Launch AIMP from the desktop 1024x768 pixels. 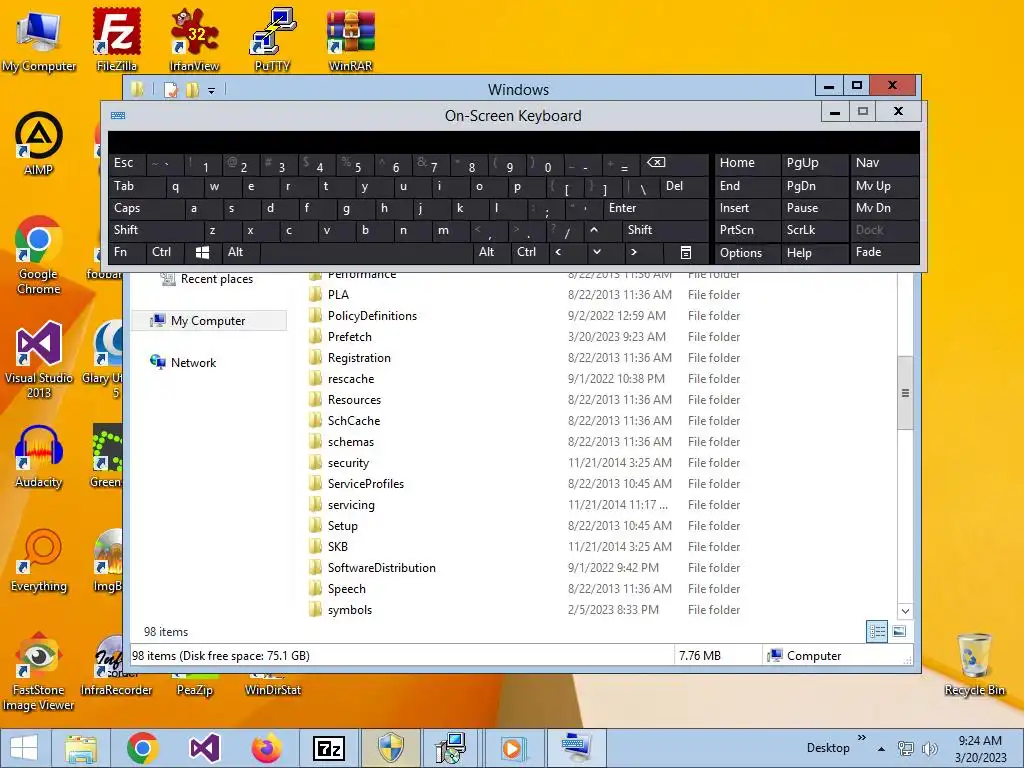[x=39, y=144]
